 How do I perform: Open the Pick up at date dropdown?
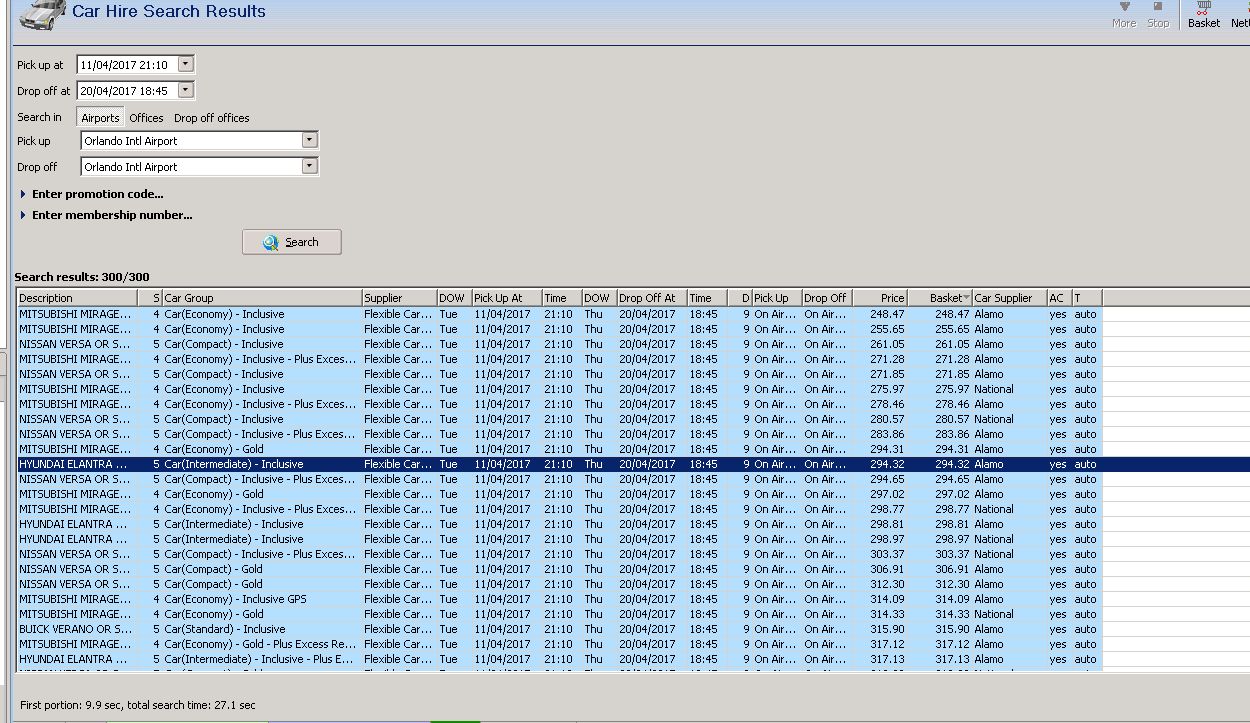point(185,64)
